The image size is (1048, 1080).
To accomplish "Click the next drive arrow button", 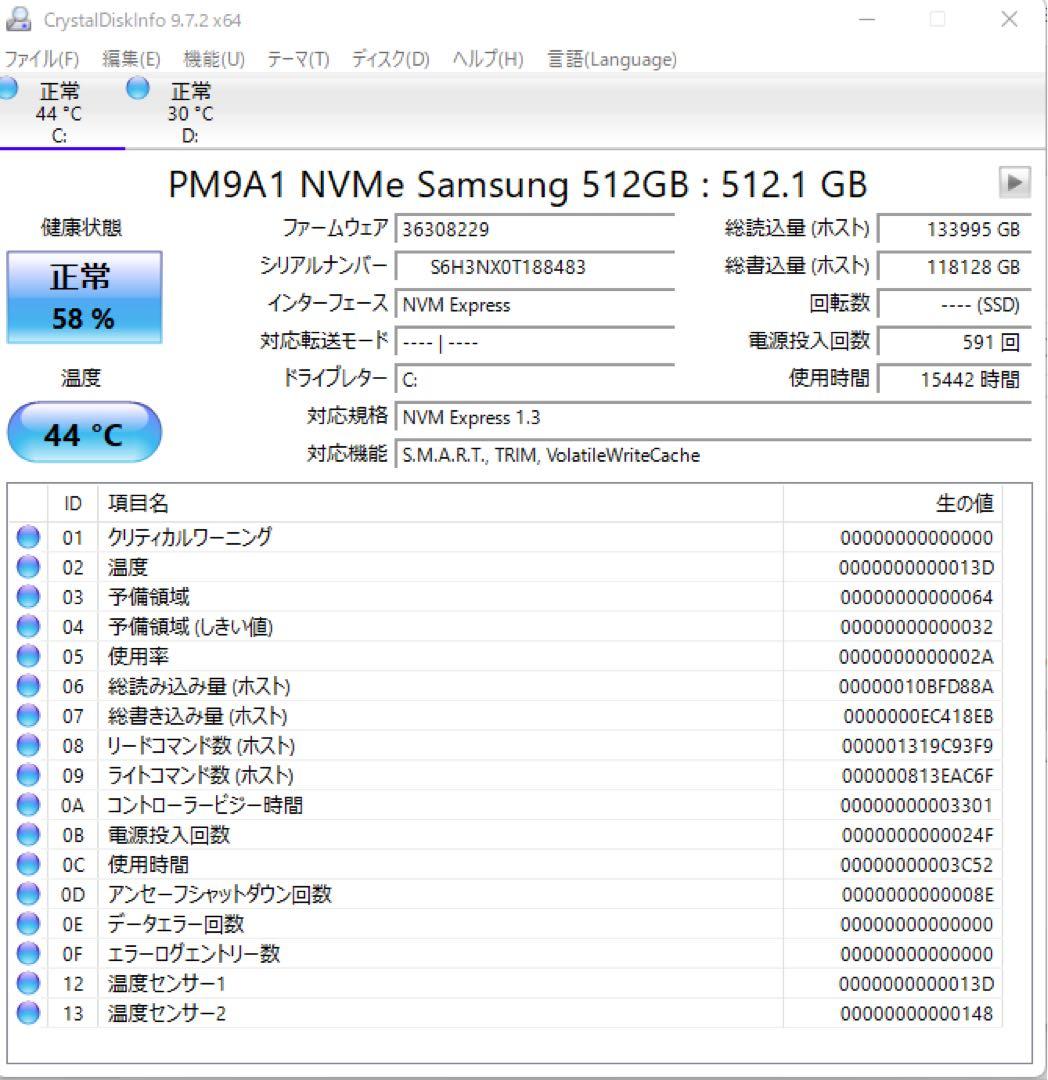I will tap(1014, 184).
